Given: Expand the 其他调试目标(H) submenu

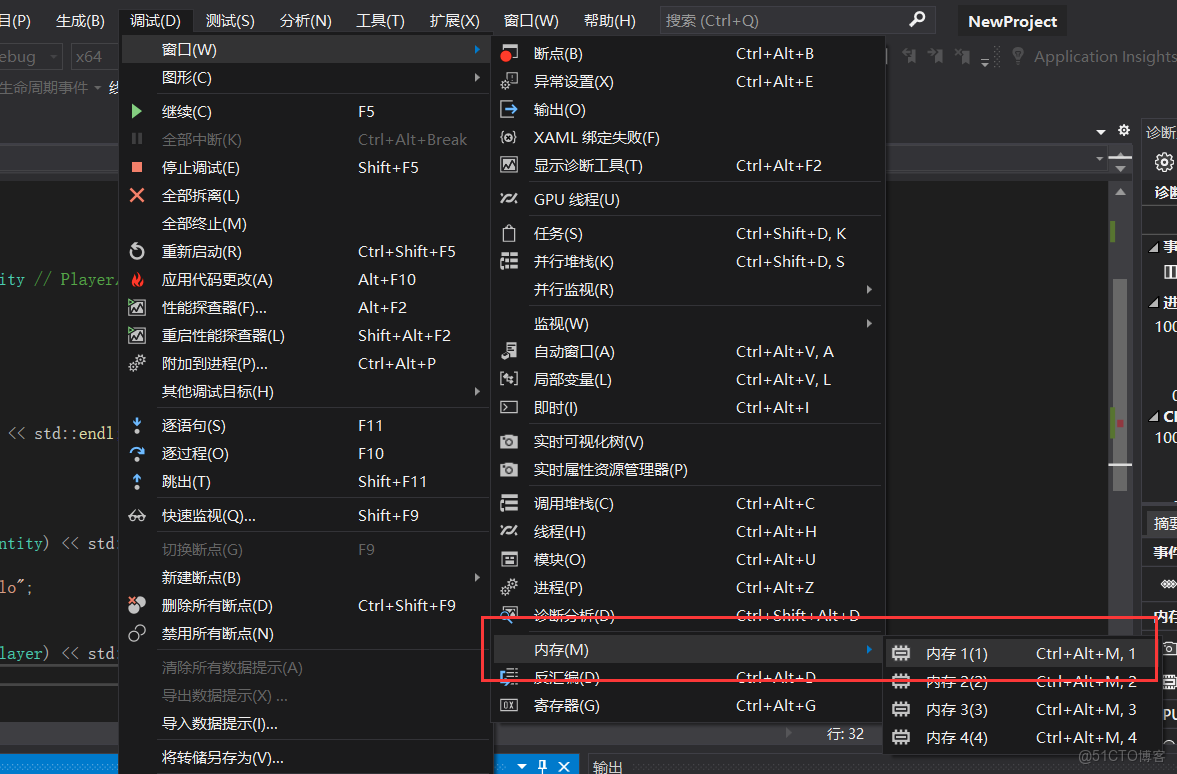Looking at the screenshot, I should pyautogui.click(x=478, y=391).
